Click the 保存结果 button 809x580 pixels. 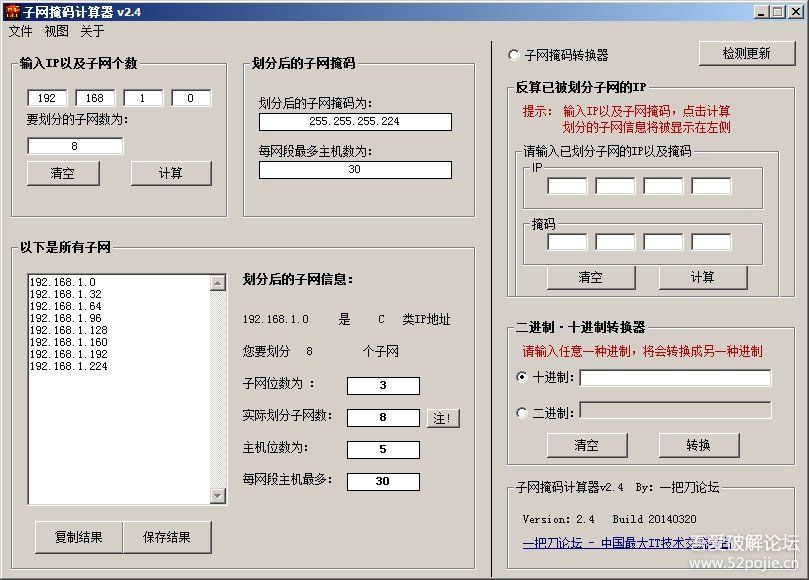pos(167,537)
